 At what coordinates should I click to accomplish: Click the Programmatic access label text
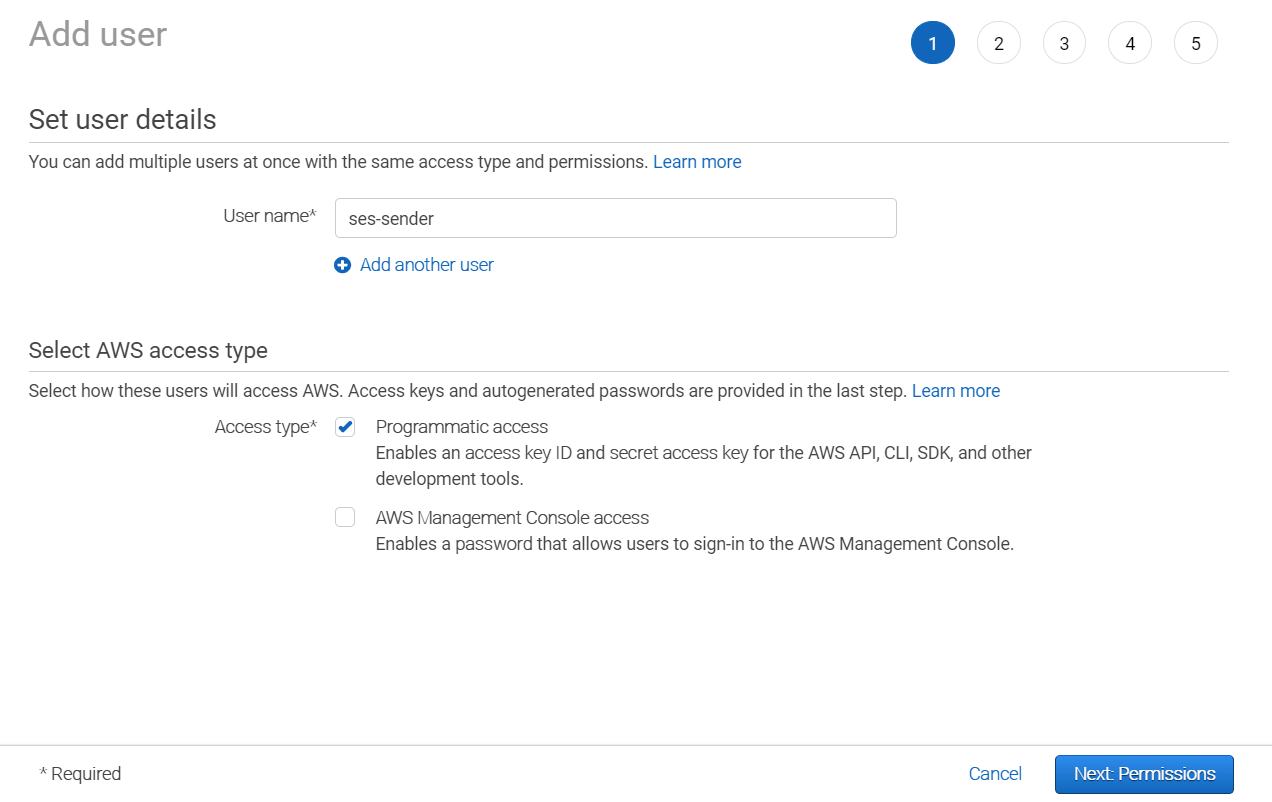click(461, 427)
